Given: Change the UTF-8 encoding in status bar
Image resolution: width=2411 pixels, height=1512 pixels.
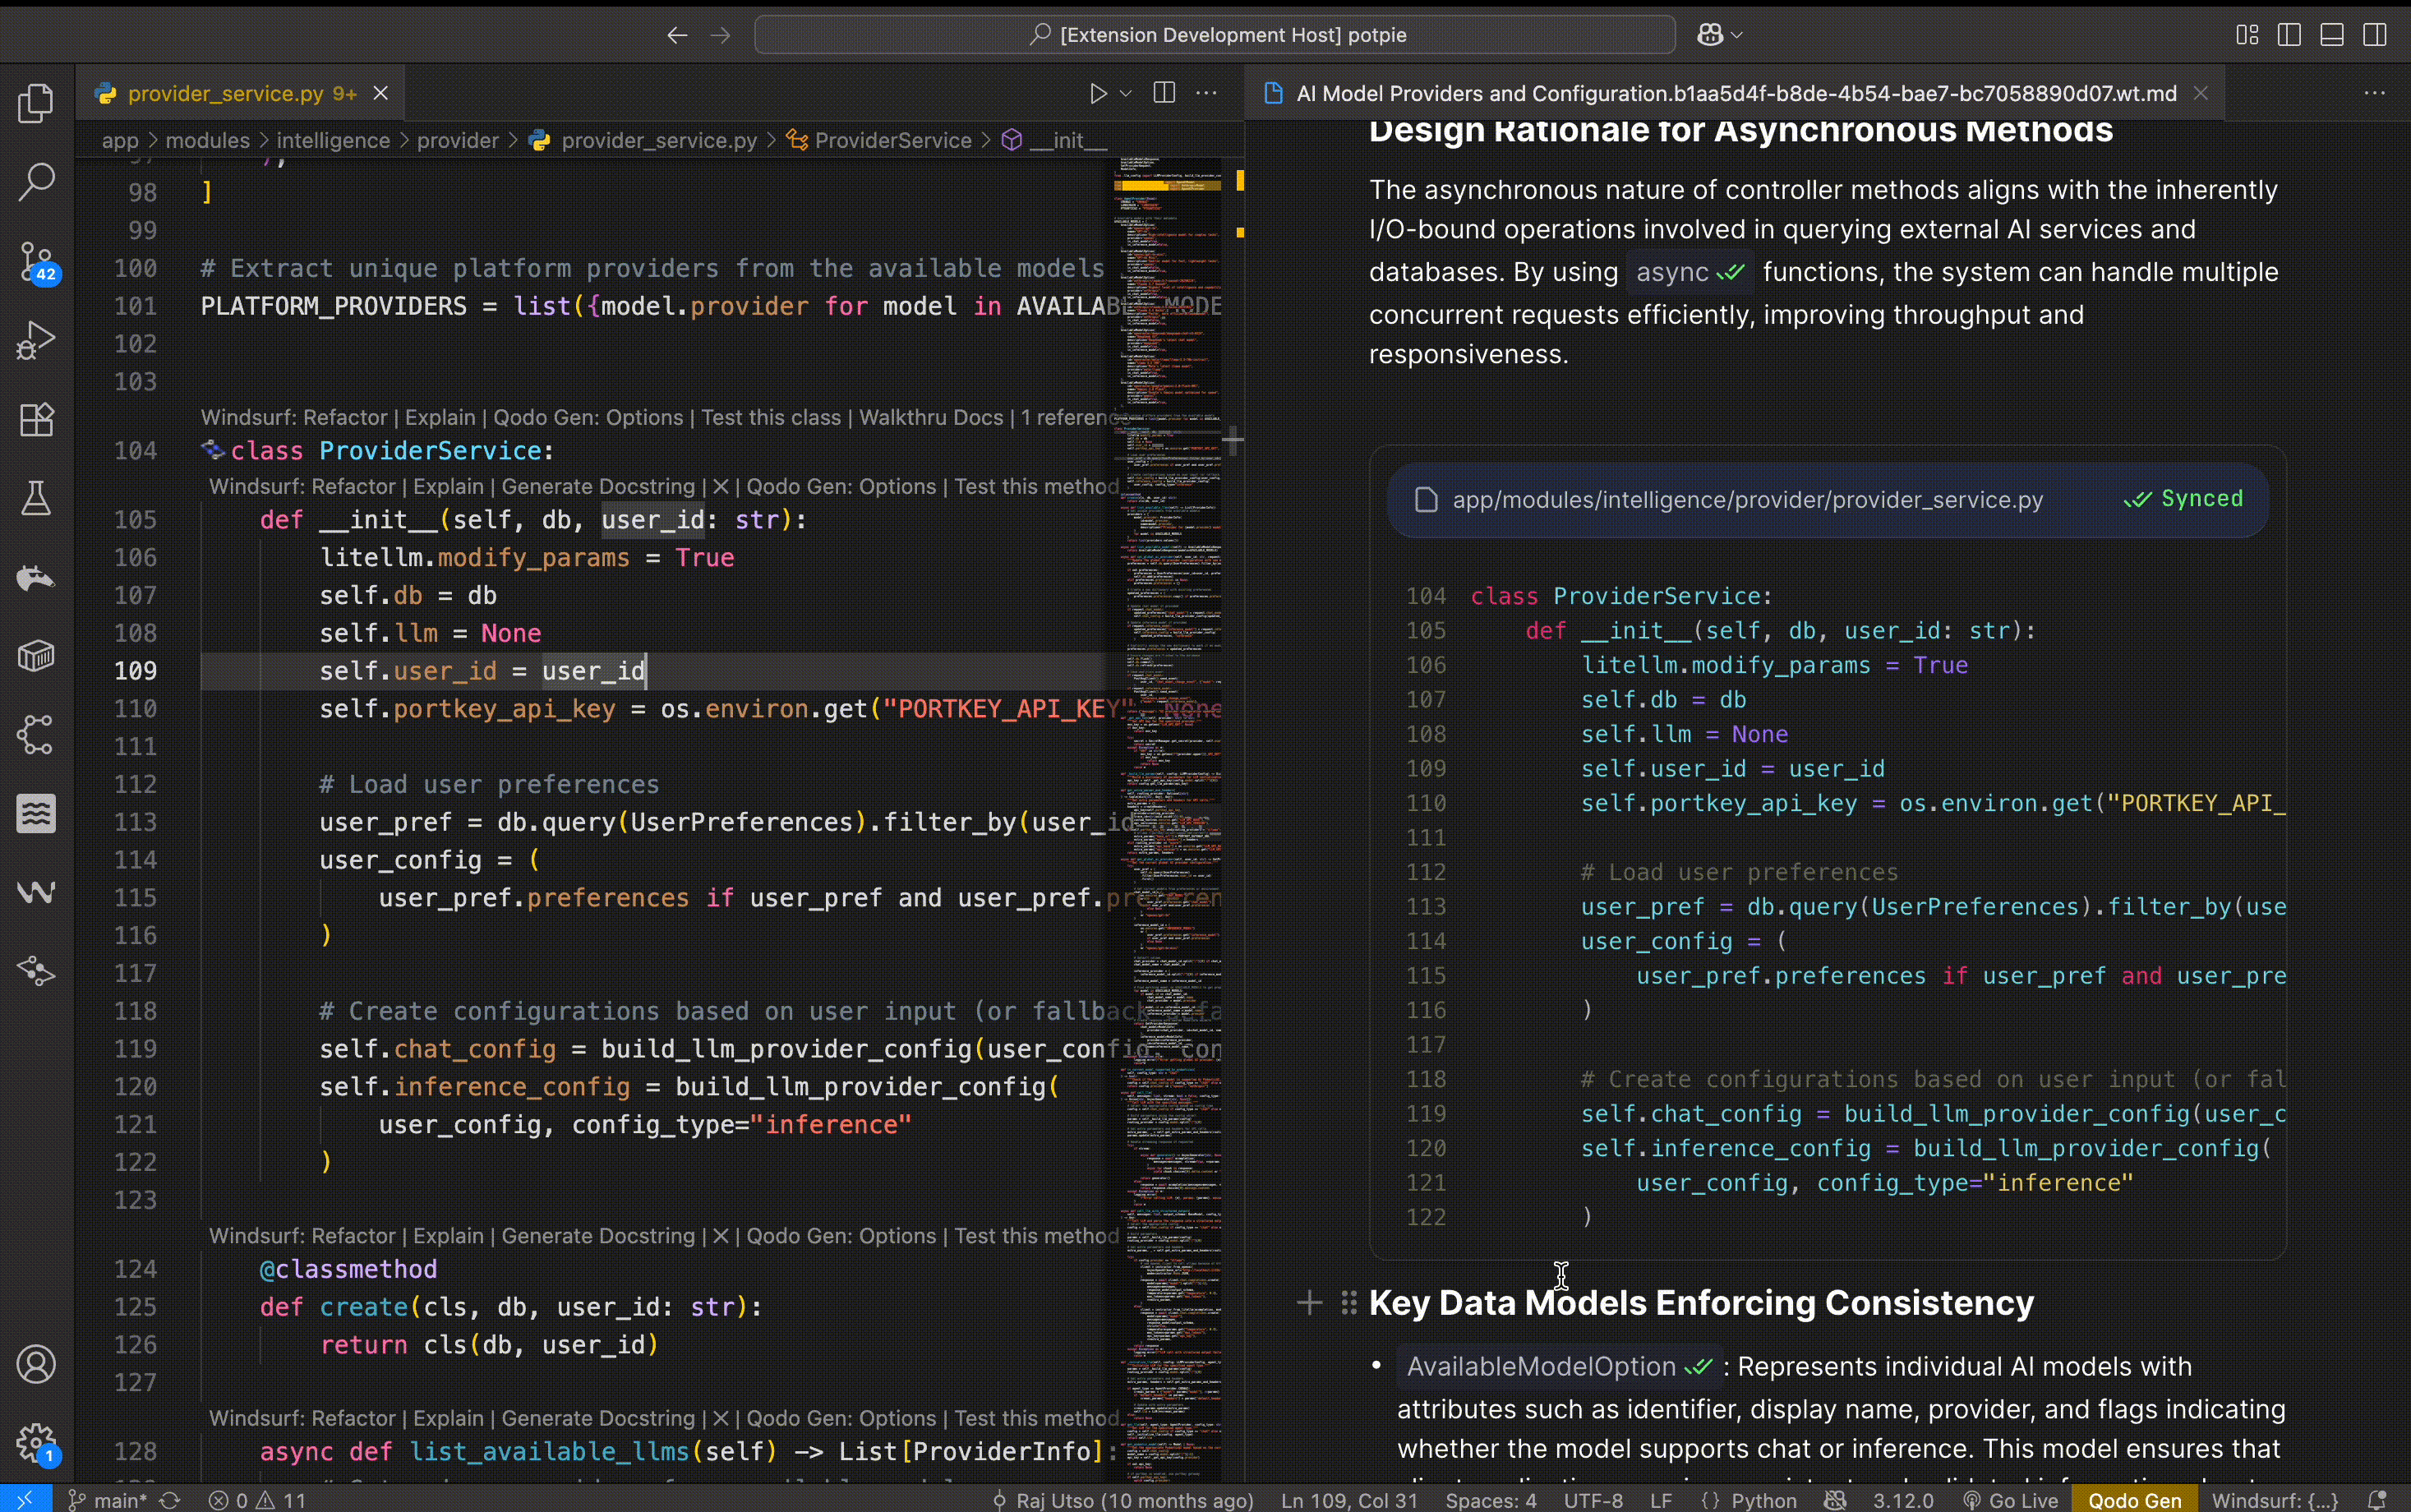Looking at the screenshot, I should click(x=1593, y=1500).
